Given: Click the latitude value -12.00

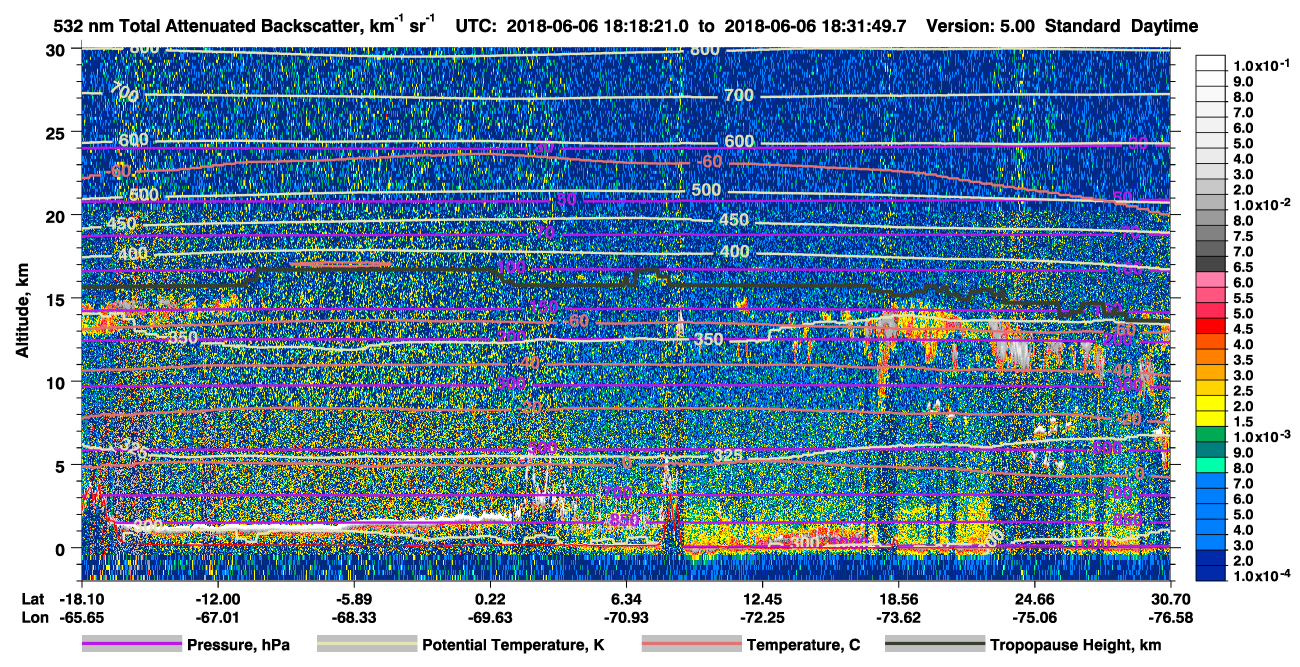Looking at the screenshot, I should click(x=218, y=598).
